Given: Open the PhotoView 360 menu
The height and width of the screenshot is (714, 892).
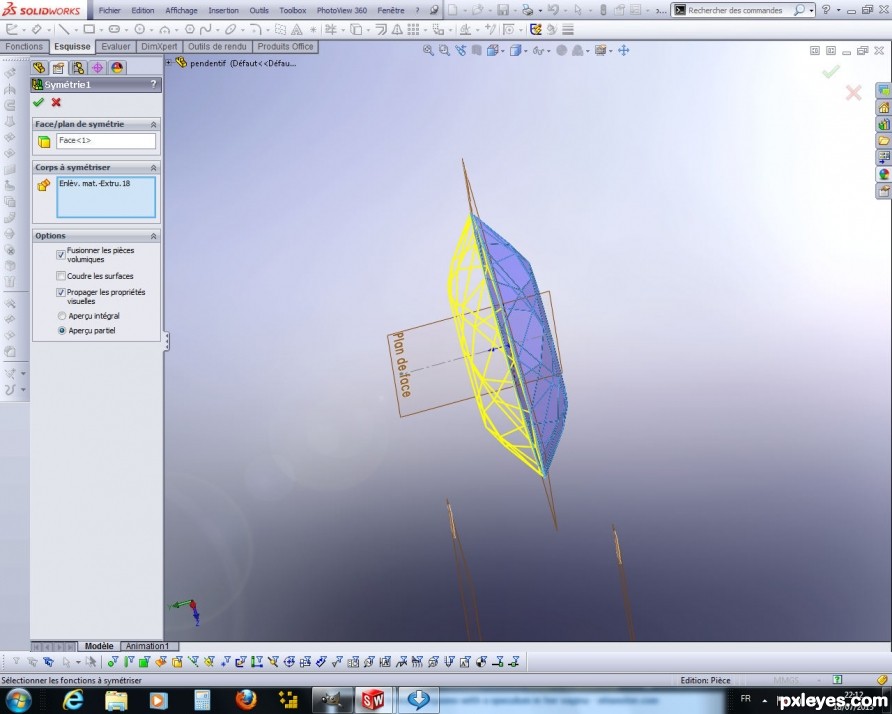Looking at the screenshot, I should pos(342,10).
